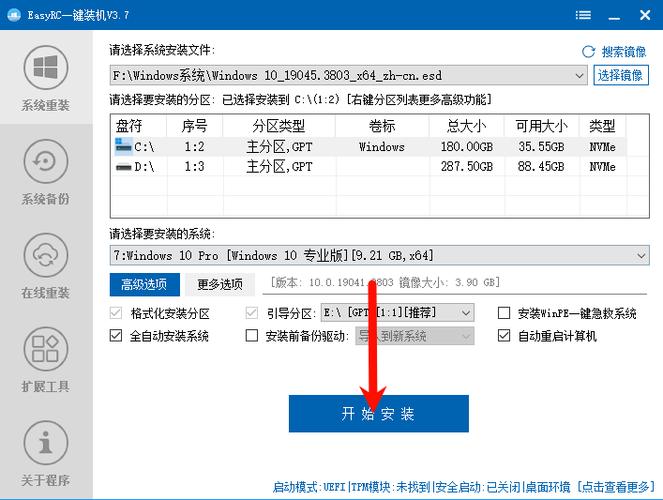Click the refresh icon beside 搜索镜像
Viewport: 663px width, 500px height.
click(x=589, y=52)
